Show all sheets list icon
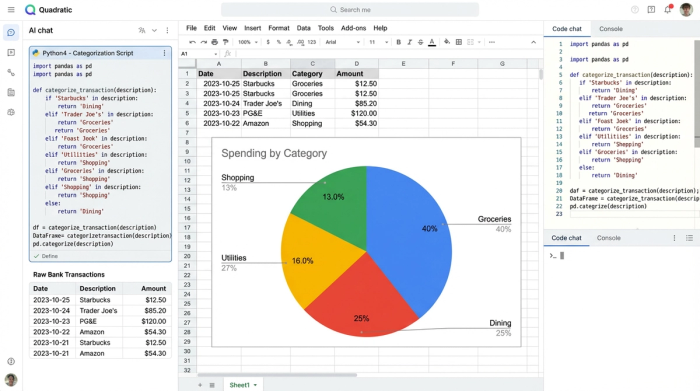This screenshot has height=391, width=700. click(212, 385)
